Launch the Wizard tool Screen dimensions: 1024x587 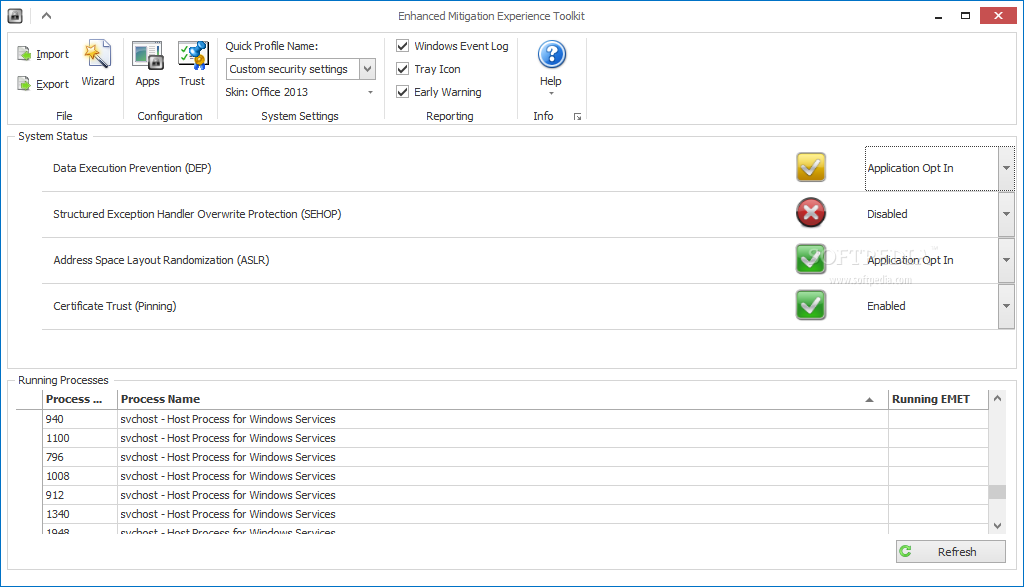(98, 64)
